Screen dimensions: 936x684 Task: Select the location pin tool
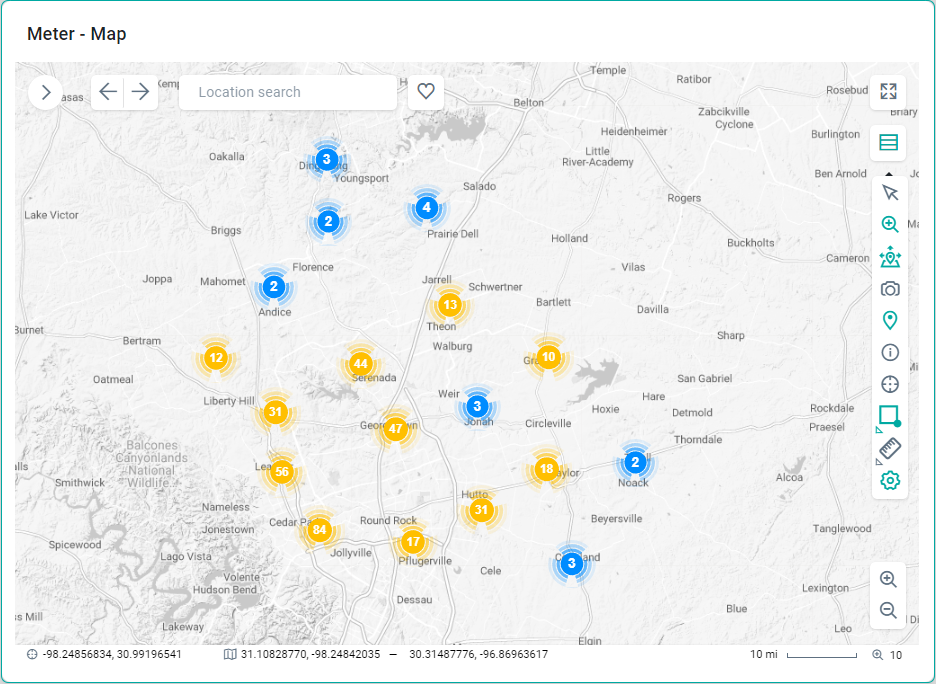tap(890, 321)
